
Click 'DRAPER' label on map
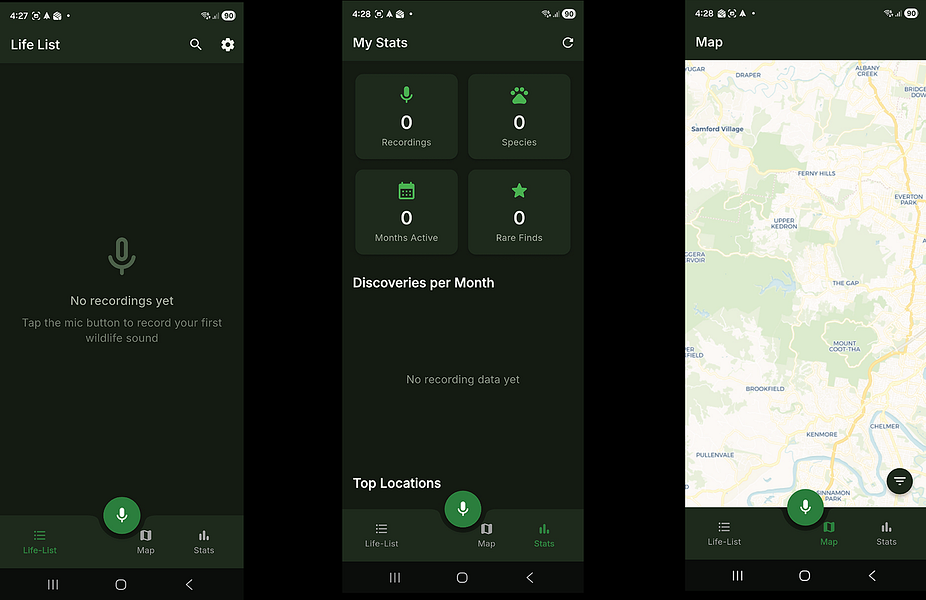click(748, 75)
